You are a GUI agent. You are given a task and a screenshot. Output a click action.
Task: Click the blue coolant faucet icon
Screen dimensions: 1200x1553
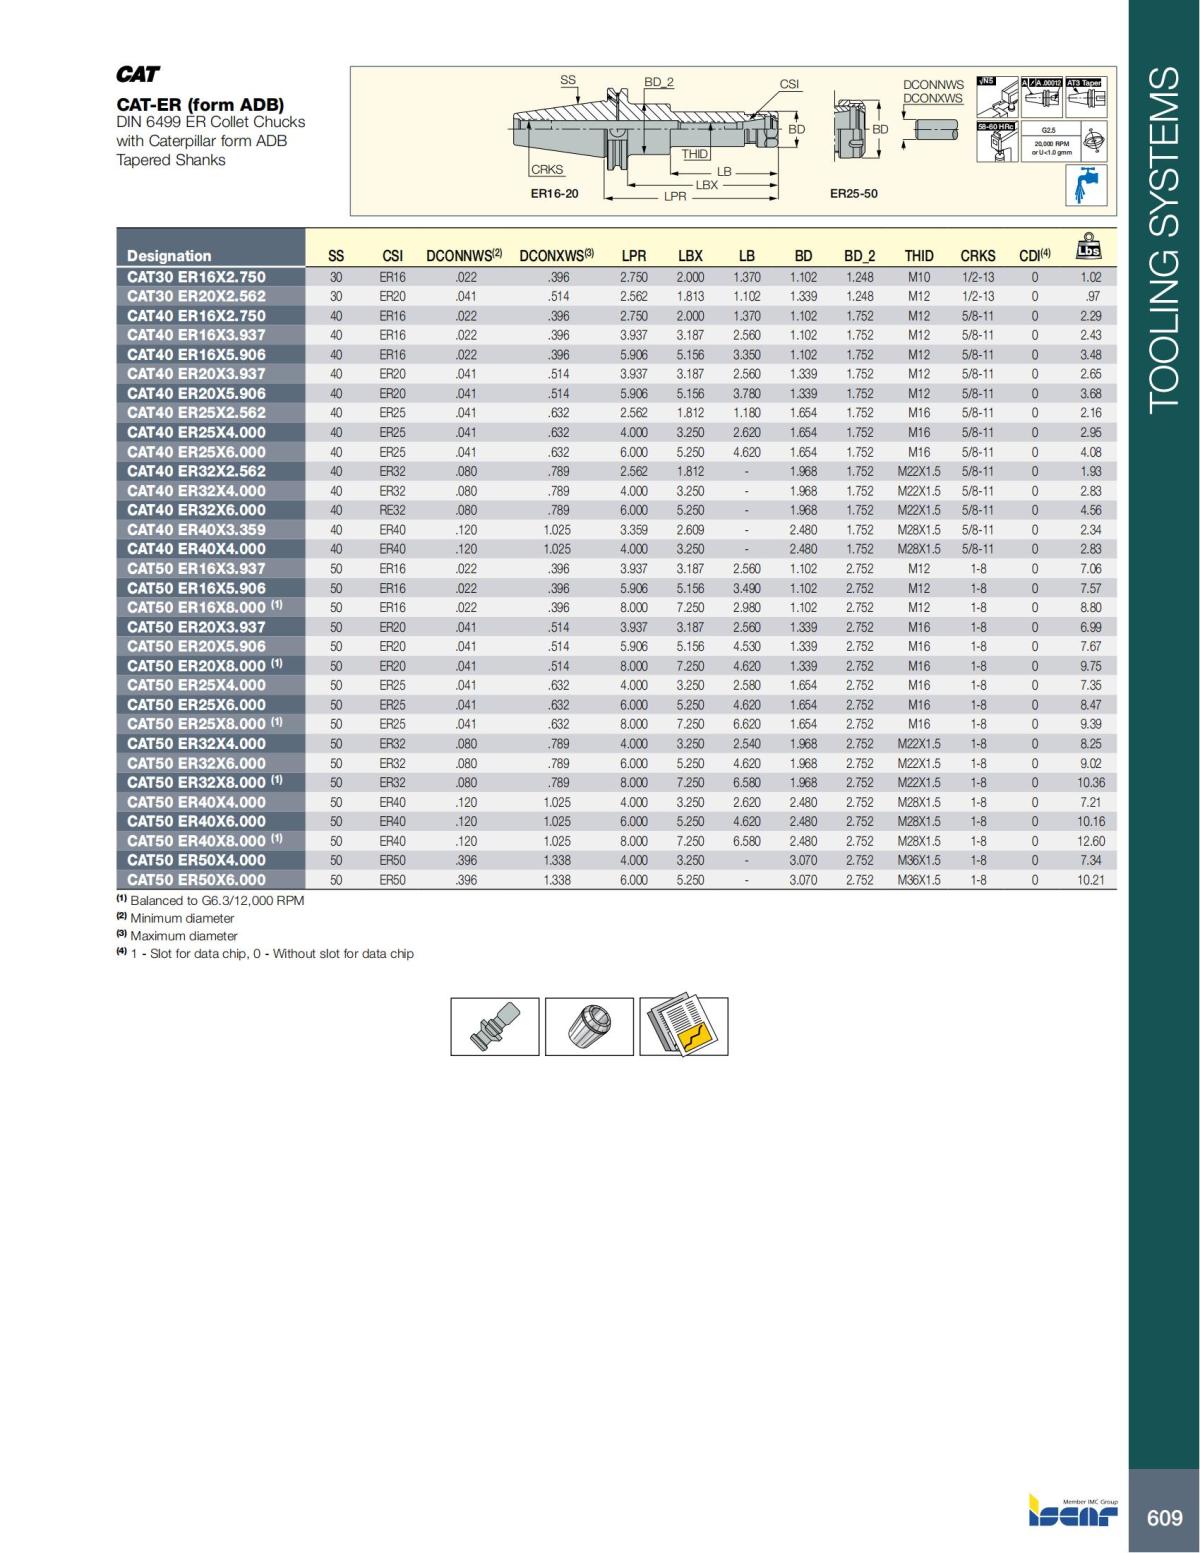[1086, 185]
